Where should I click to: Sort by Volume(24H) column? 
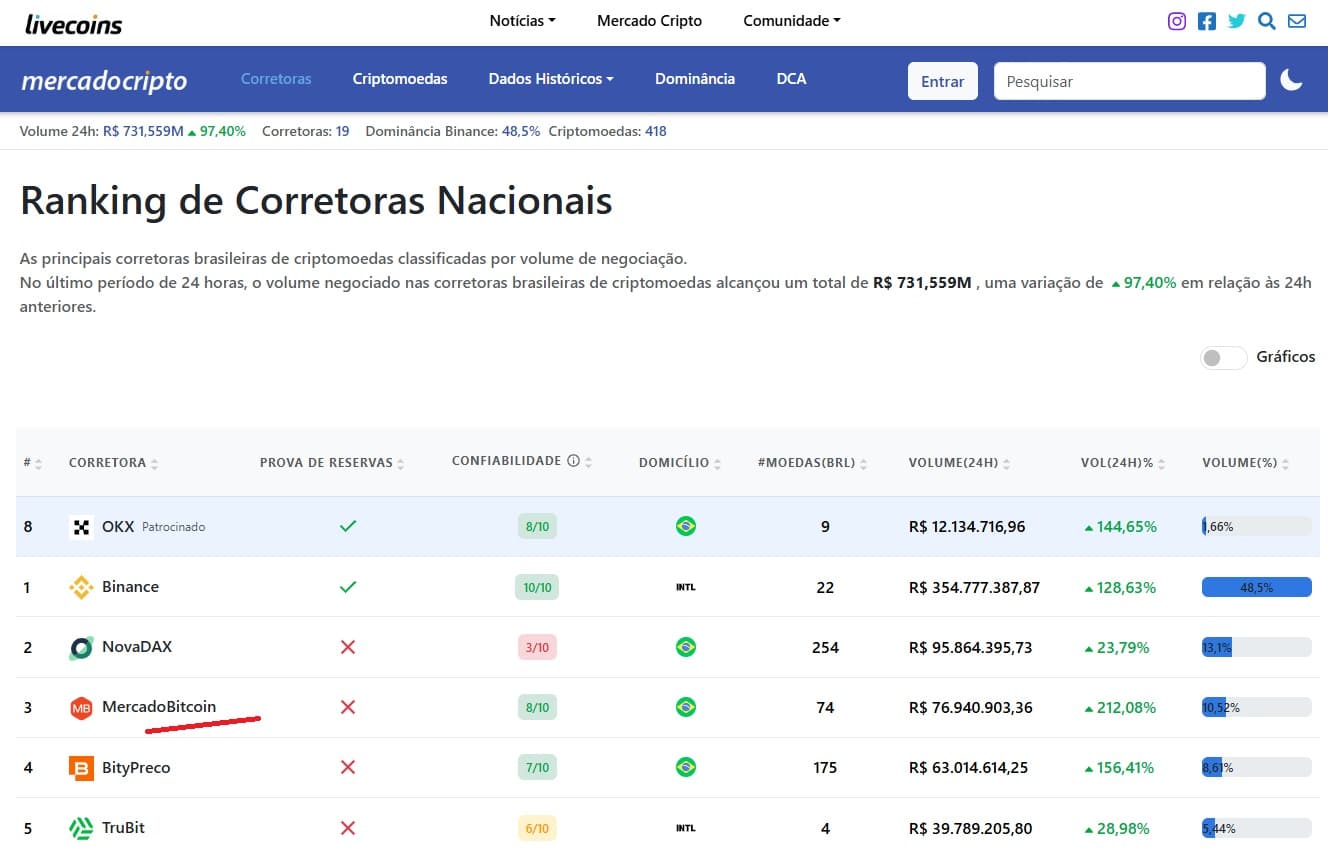[960, 463]
